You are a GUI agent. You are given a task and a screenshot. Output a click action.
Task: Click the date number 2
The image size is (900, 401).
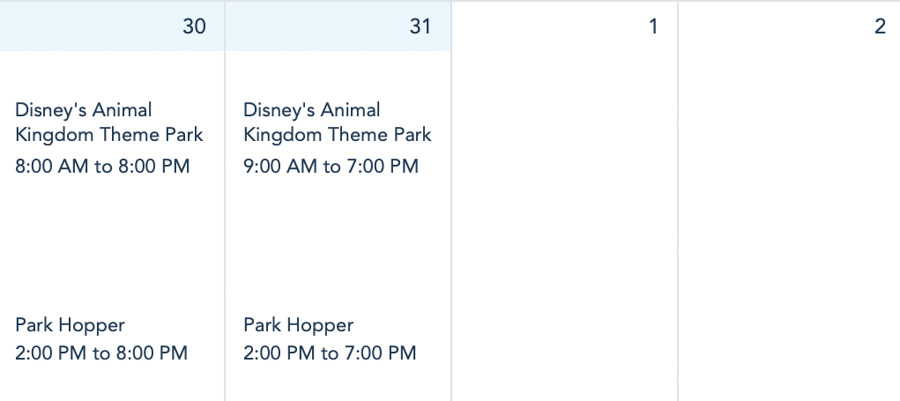879,27
